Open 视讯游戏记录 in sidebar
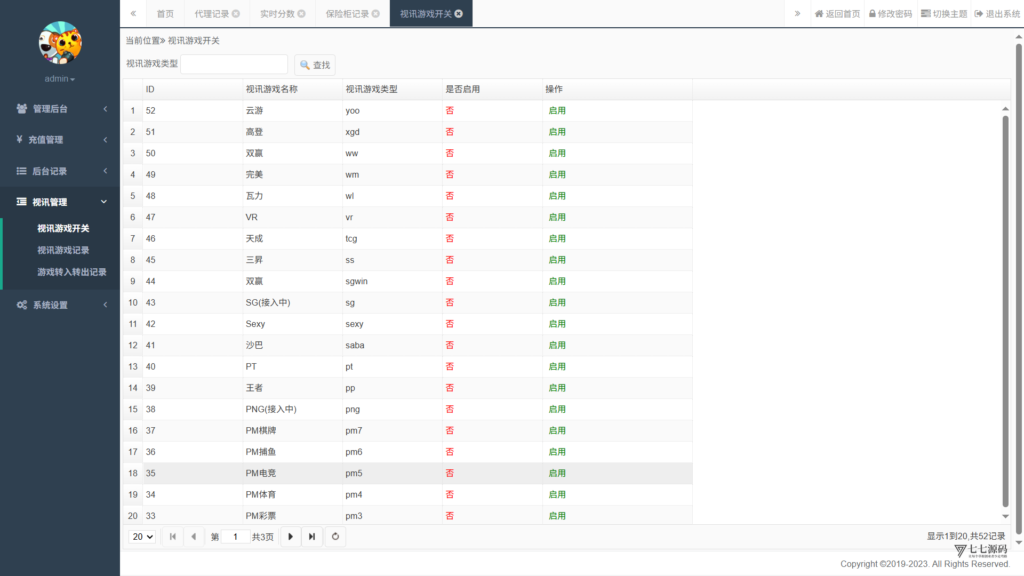1024x576 pixels. point(63,250)
